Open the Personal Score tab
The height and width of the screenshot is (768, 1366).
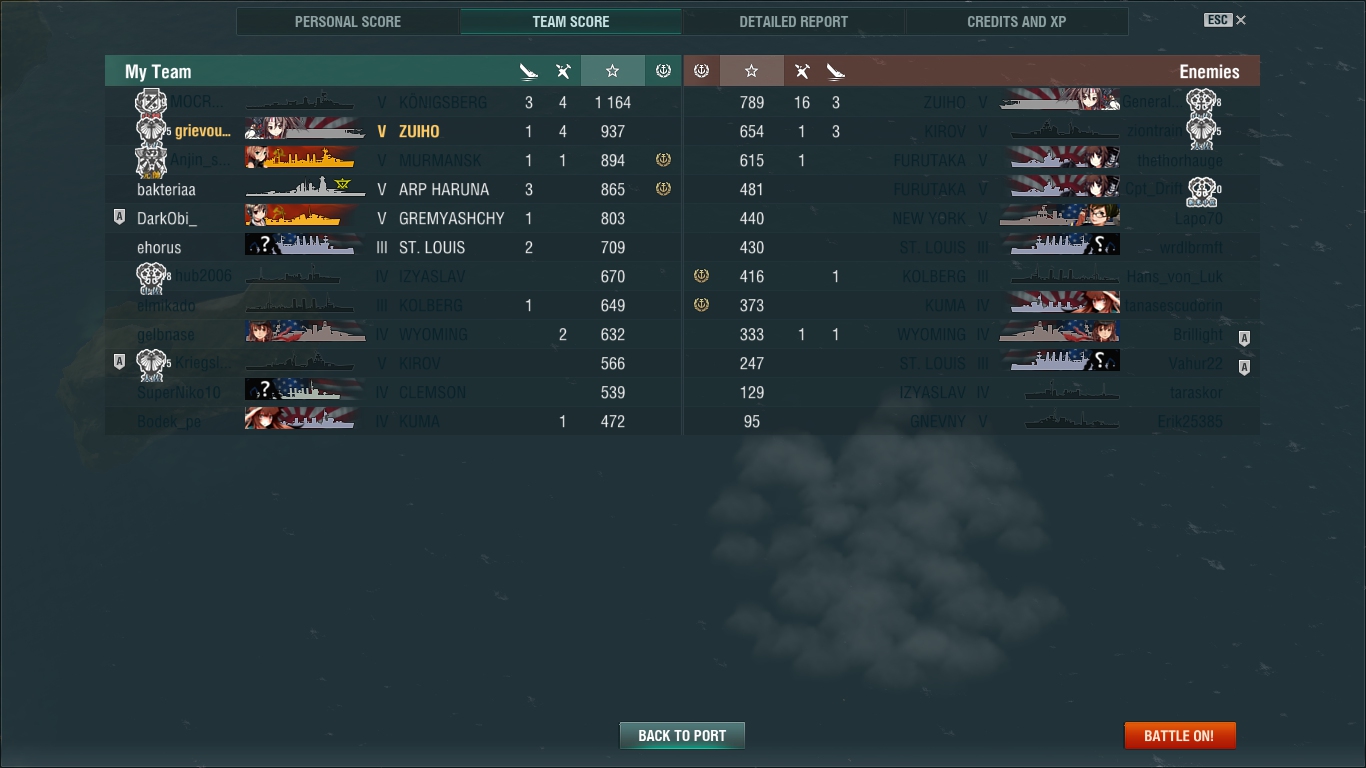[348, 21]
